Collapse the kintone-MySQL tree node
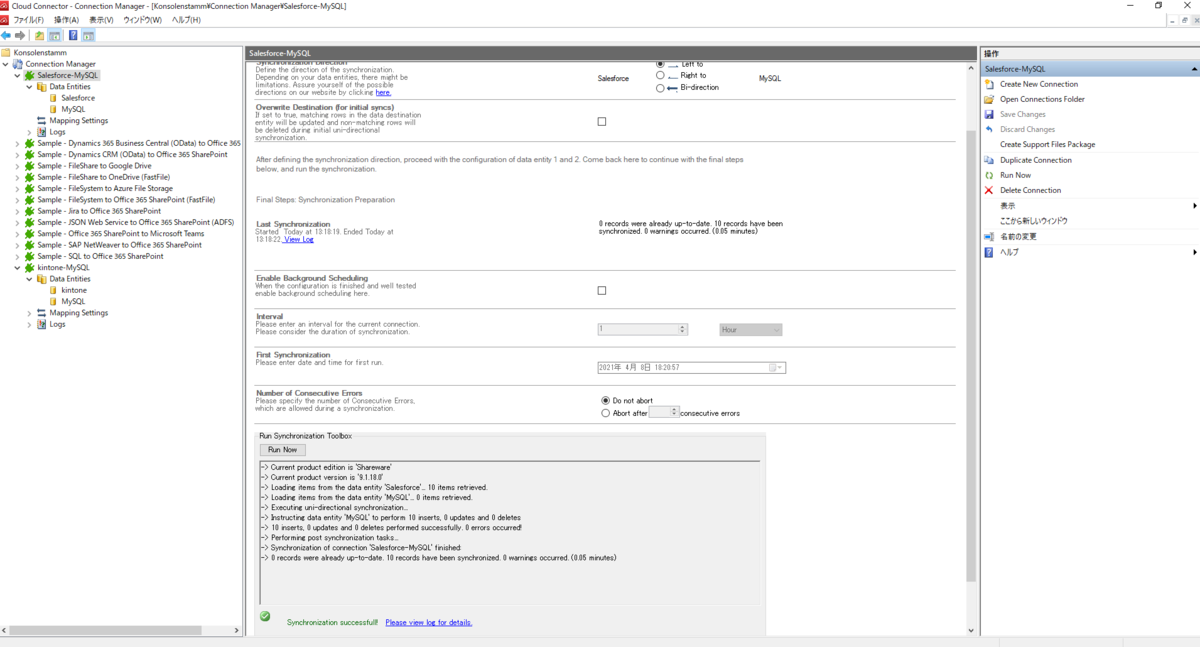Image resolution: width=1200 pixels, height=647 pixels. point(17,268)
